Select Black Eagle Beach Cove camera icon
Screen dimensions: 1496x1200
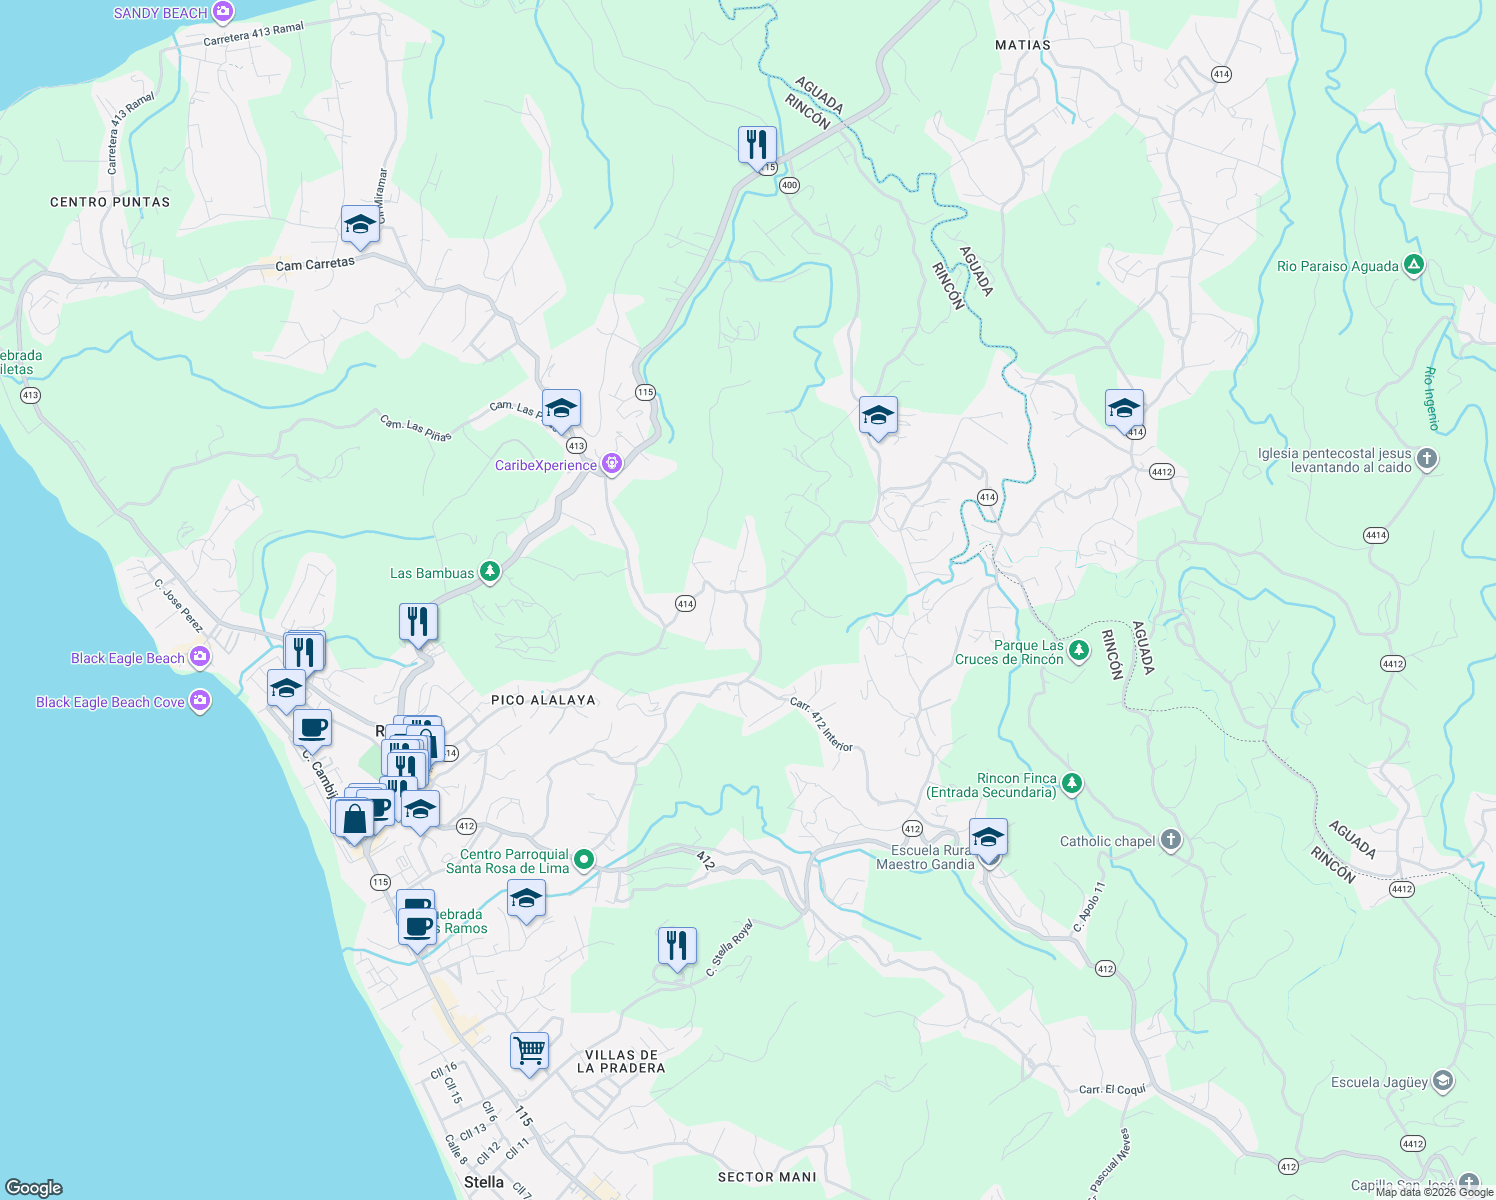point(200,701)
